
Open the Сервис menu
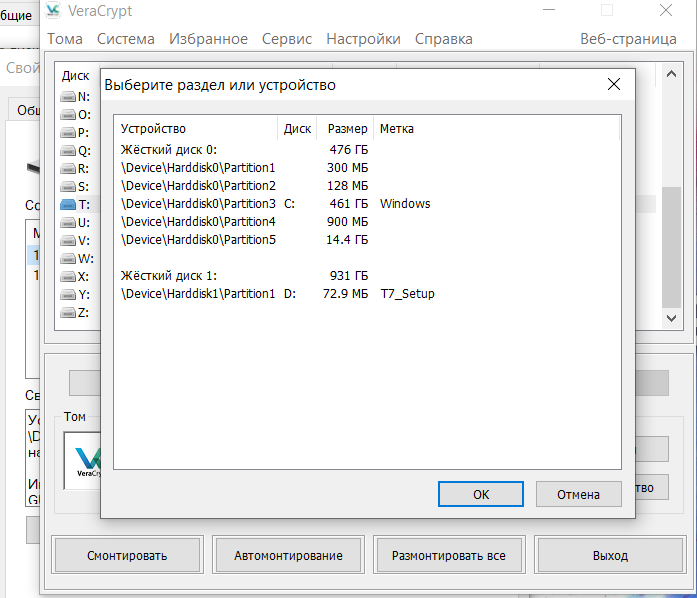tap(287, 39)
